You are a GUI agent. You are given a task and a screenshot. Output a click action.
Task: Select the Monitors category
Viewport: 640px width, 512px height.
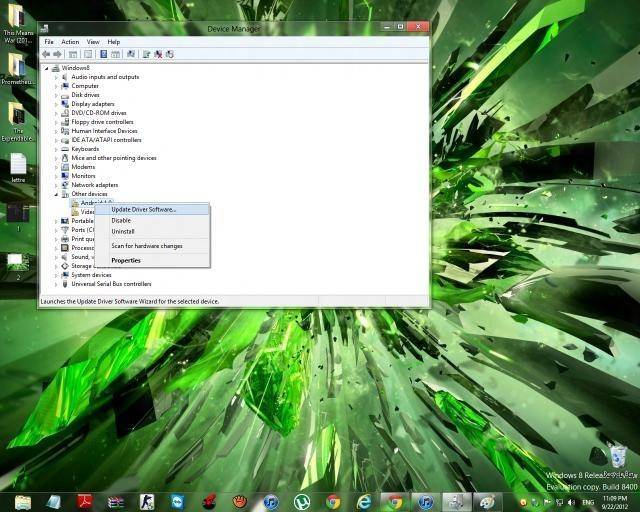coord(83,176)
